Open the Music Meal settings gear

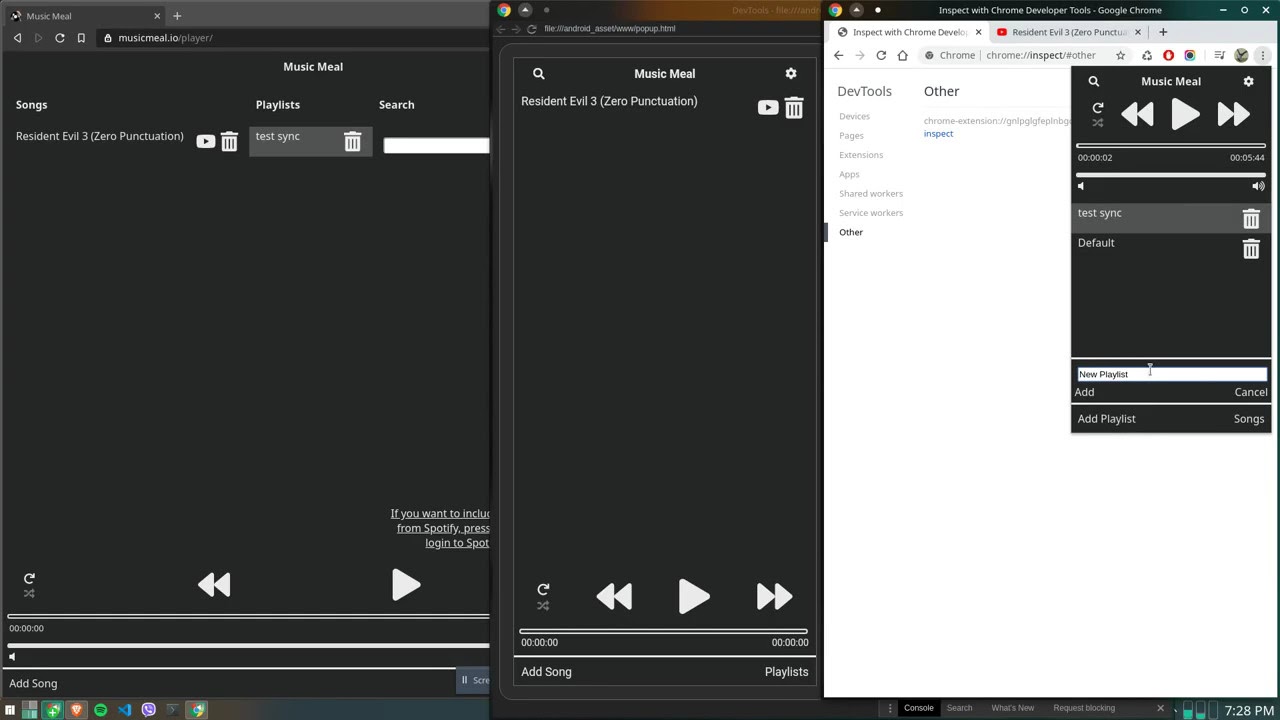pyautogui.click(x=1248, y=81)
